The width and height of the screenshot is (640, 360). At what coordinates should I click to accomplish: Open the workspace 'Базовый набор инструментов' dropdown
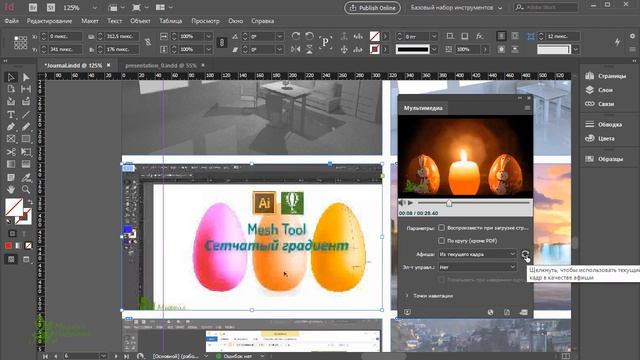456,8
